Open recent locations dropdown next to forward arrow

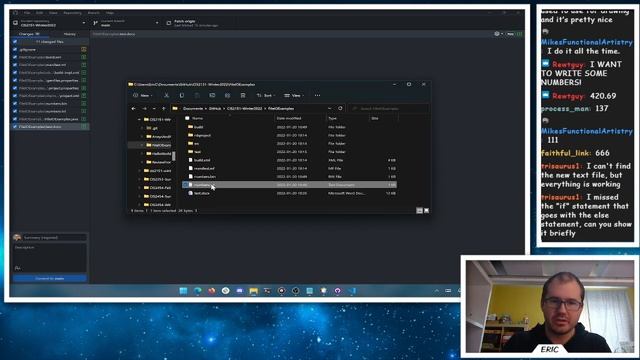tap(154, 109)
